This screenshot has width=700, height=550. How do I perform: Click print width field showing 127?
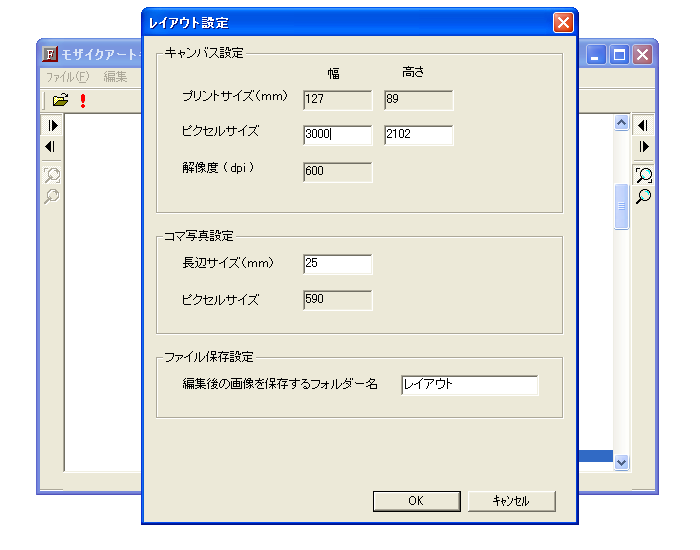pos(338,100)
